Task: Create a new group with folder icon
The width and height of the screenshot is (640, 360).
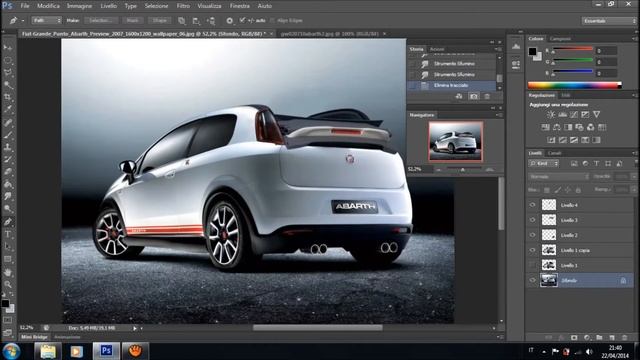Action: (599, 338)
